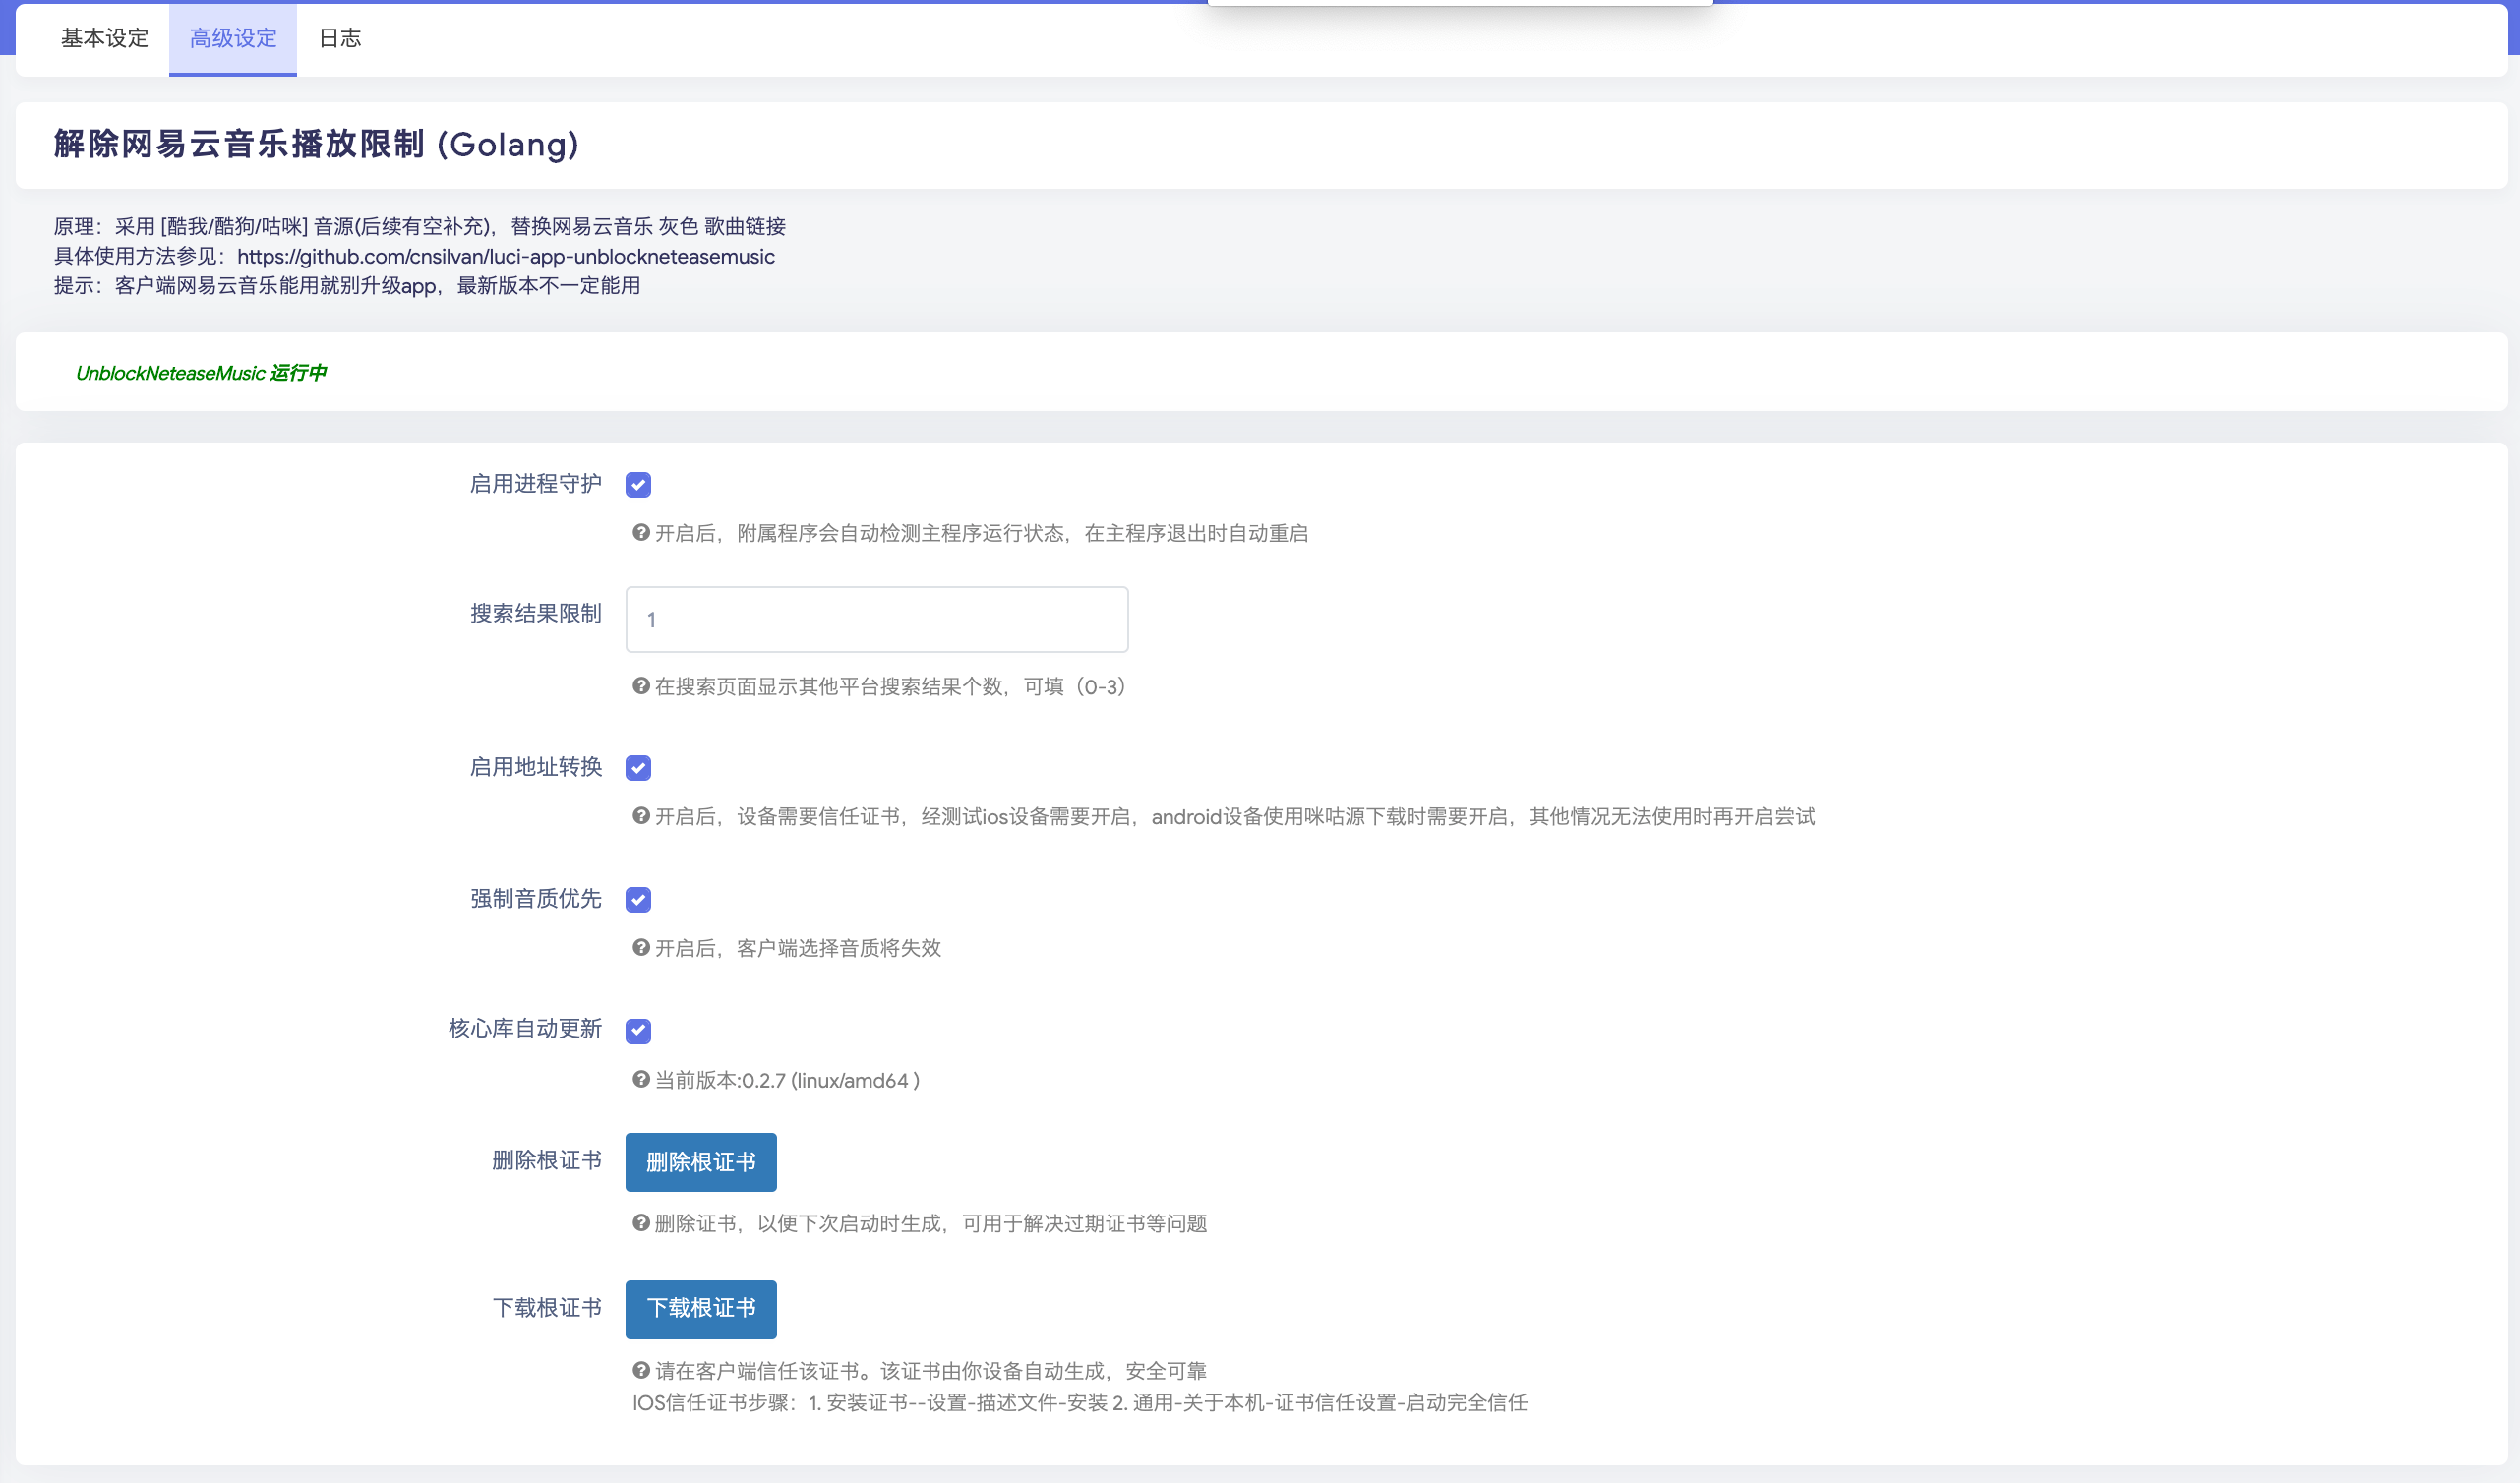Click help icon next to 客户端选择音质将失效
Screen dimensions: 2520x1483
point(641,947)
